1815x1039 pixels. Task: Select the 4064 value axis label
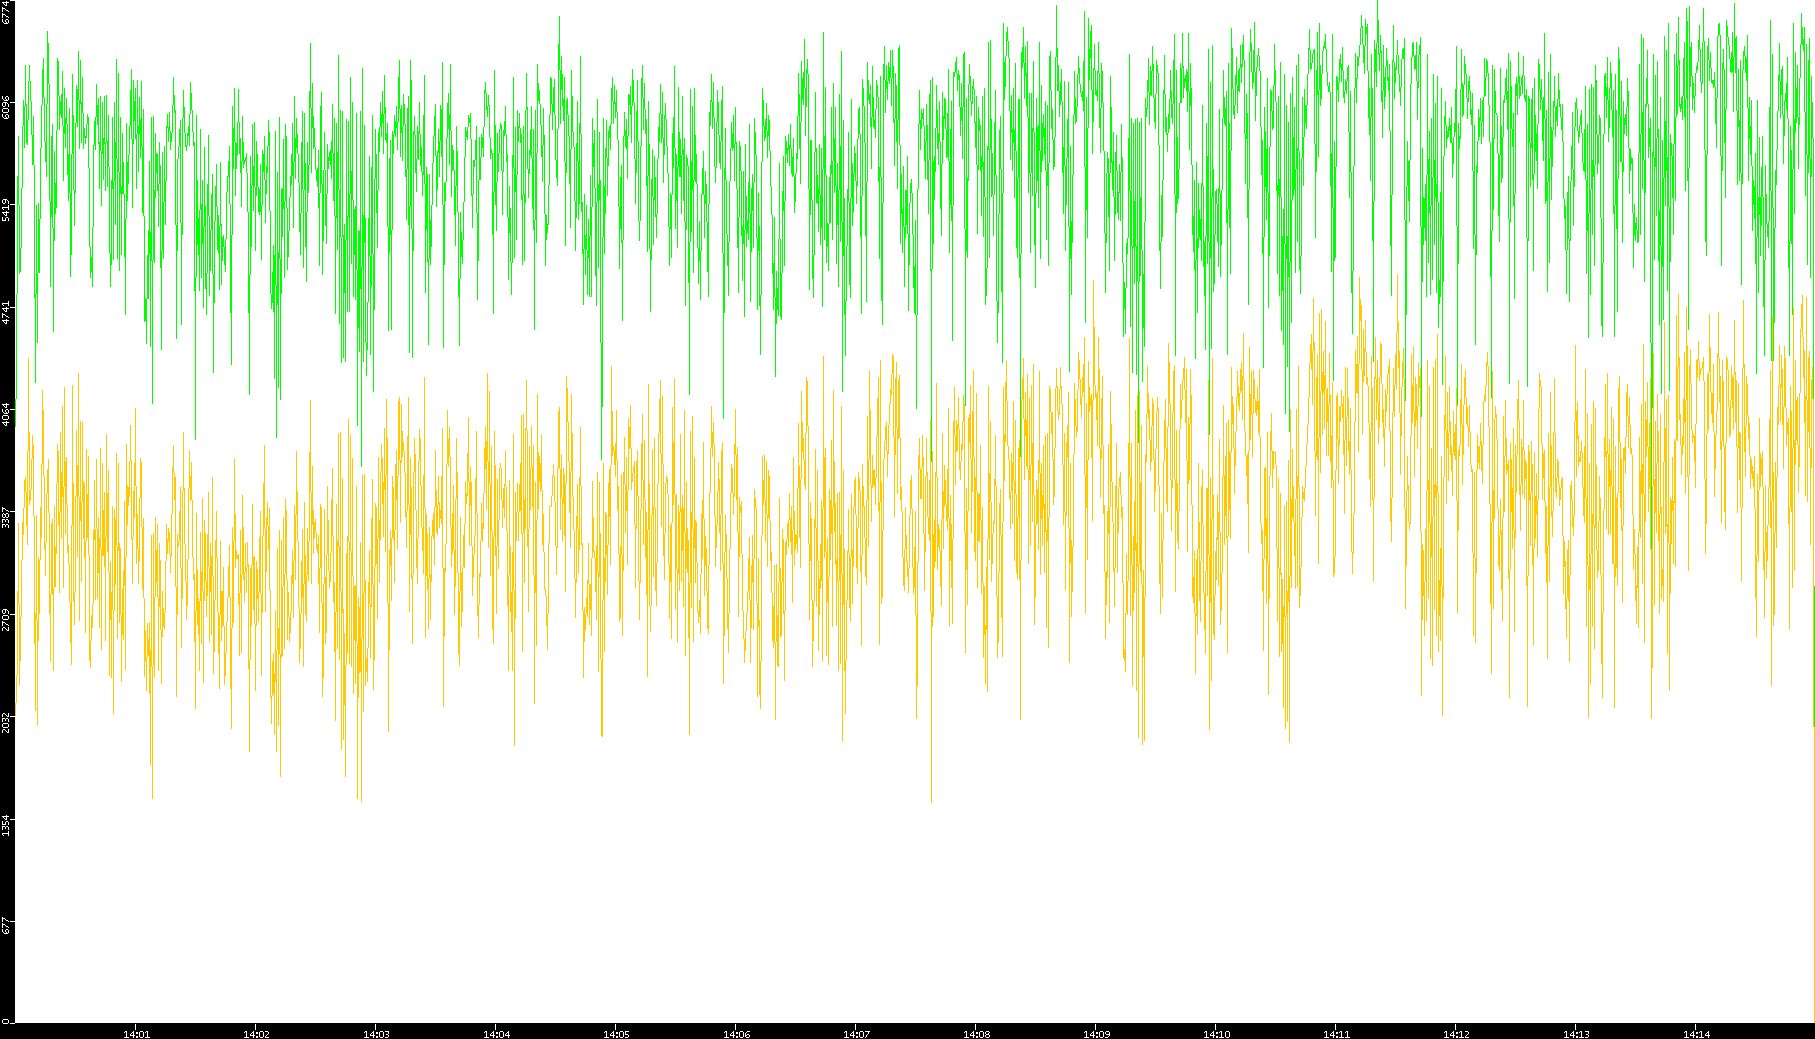(x=6, y=414)
